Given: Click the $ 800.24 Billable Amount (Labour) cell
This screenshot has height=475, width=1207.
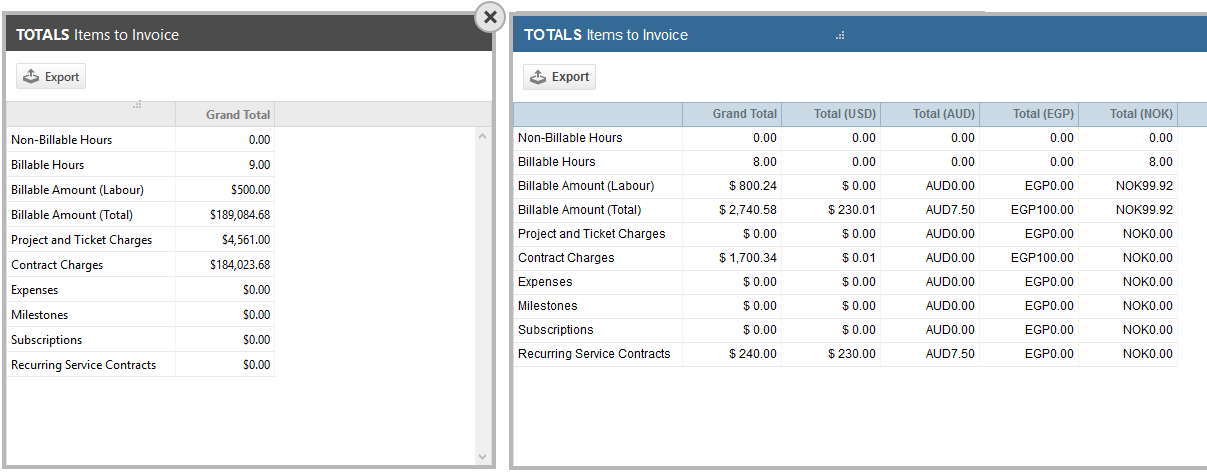Looking at the screenshot, I should [732, 186].
